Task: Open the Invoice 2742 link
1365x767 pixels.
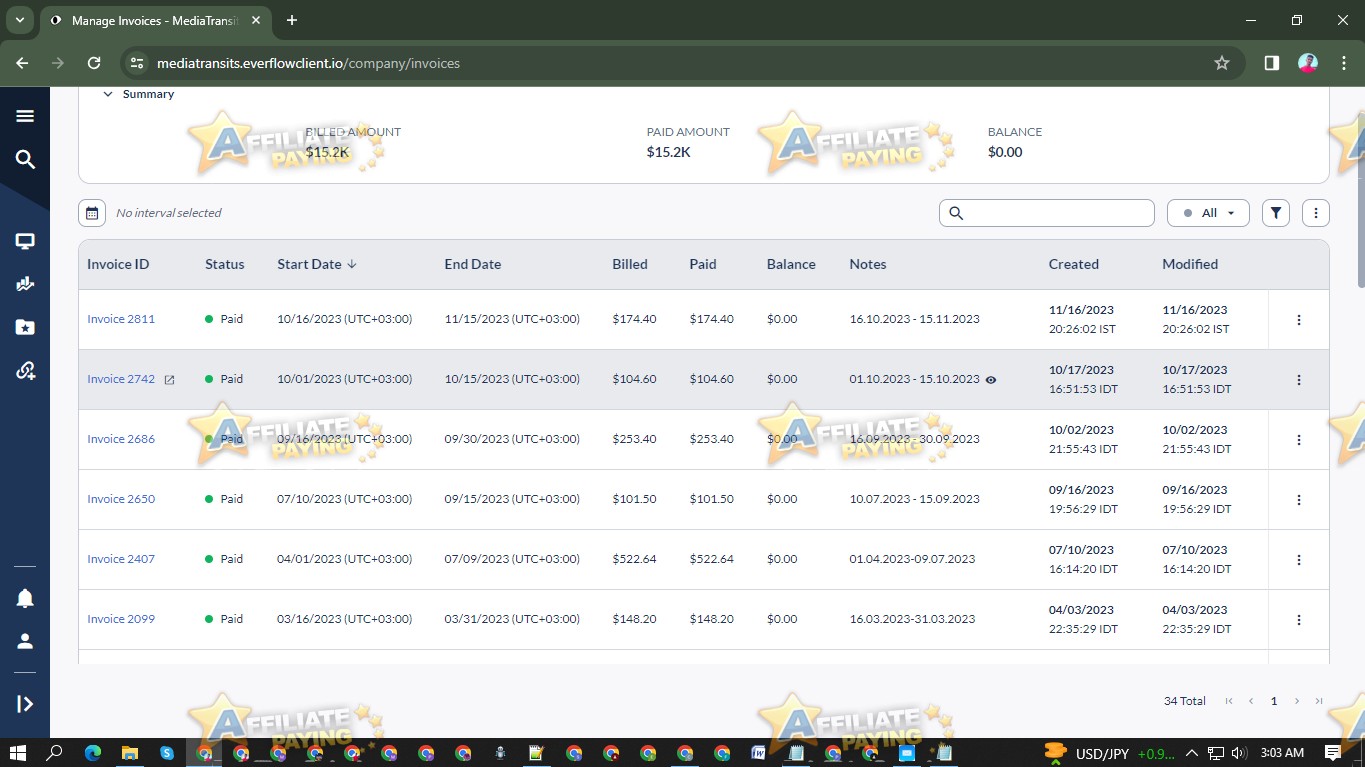Action: coord(121,379)
